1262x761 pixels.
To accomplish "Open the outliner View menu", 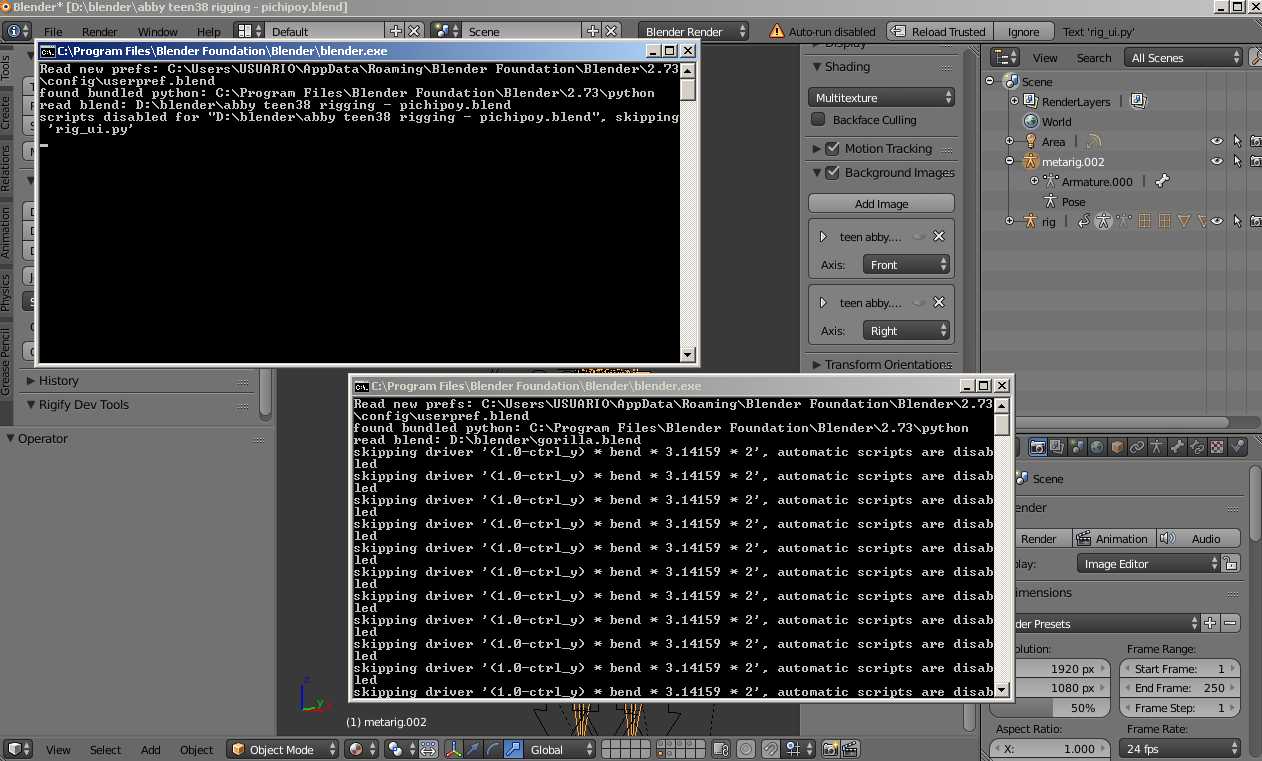I will tap(1045, 58).
